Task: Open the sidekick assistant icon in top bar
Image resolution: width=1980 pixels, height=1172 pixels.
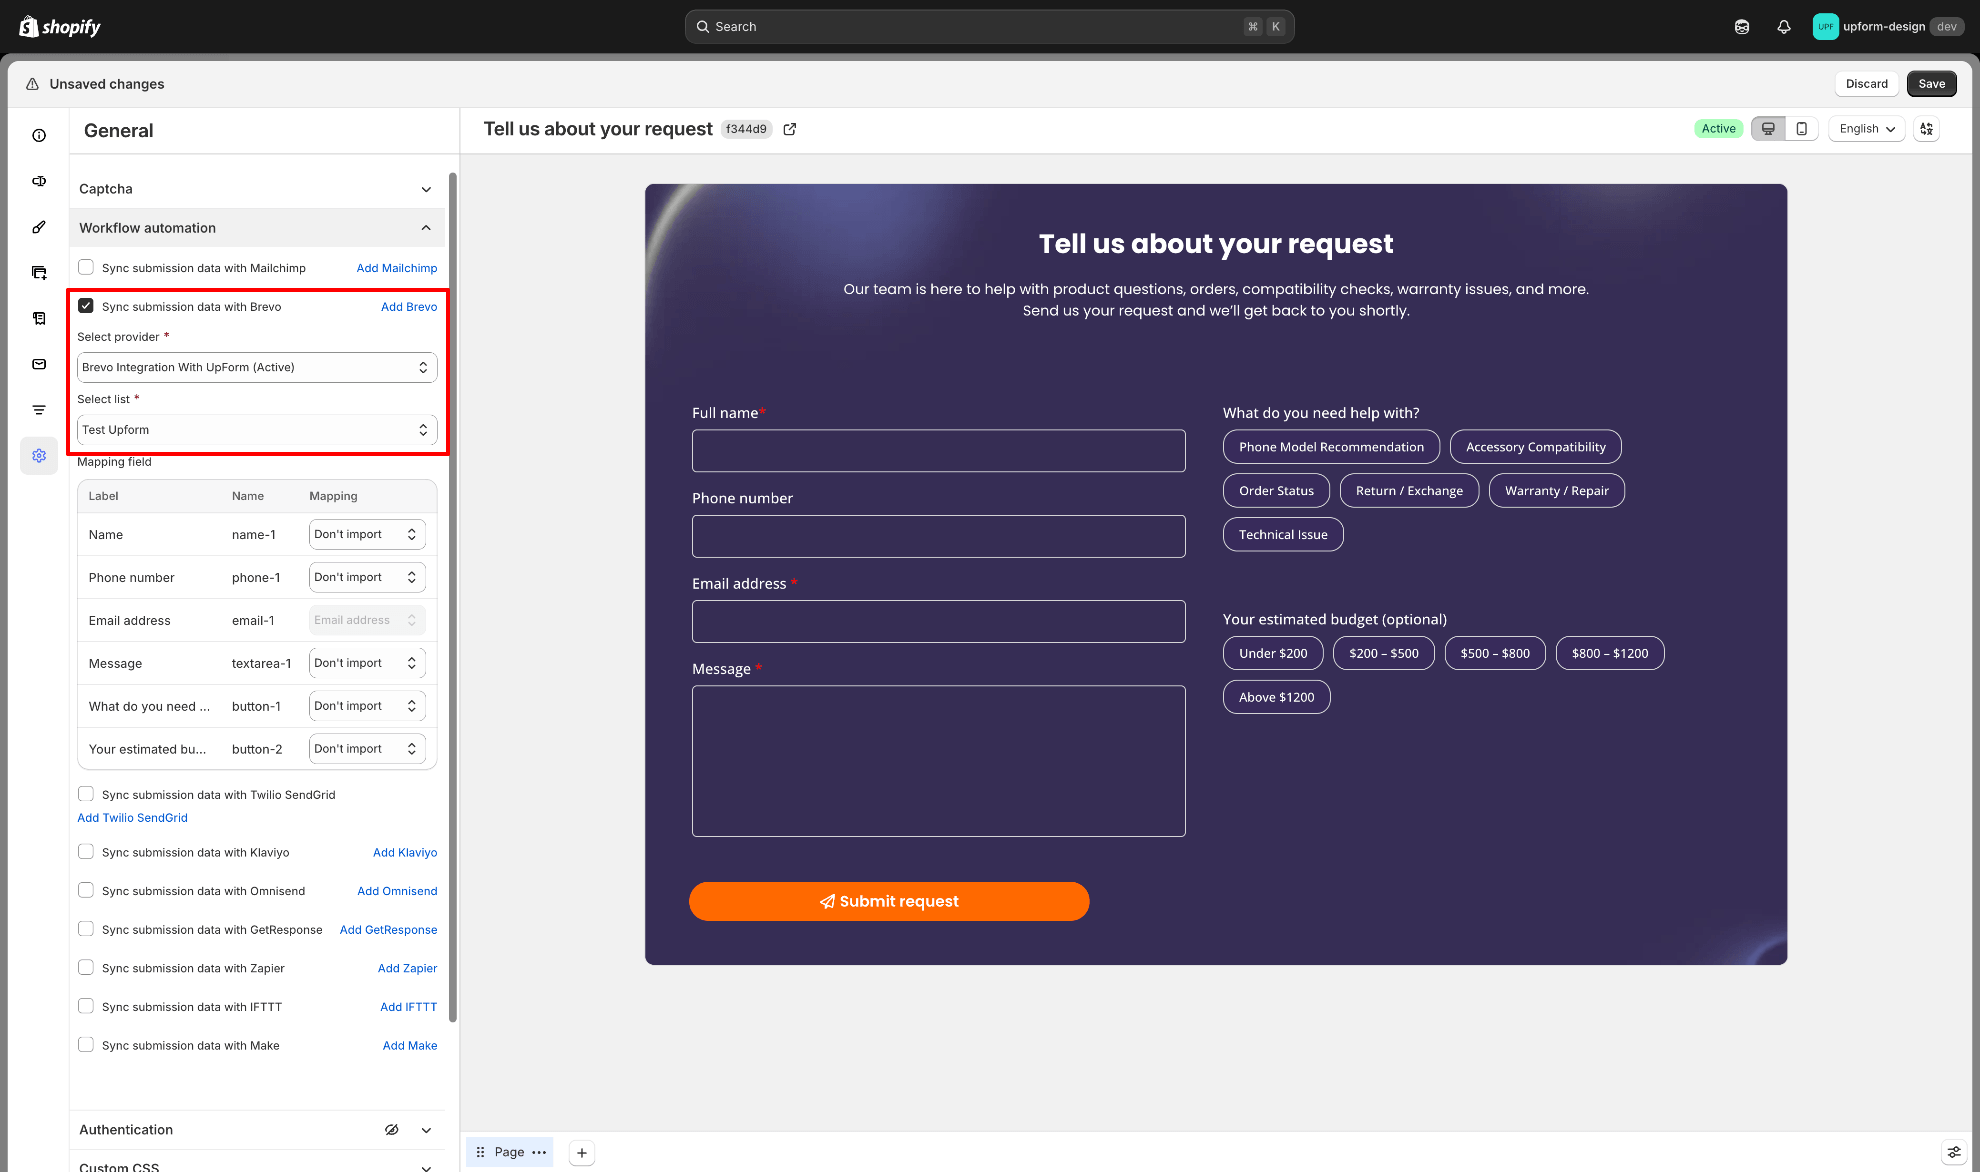Action: [1742, 27]
